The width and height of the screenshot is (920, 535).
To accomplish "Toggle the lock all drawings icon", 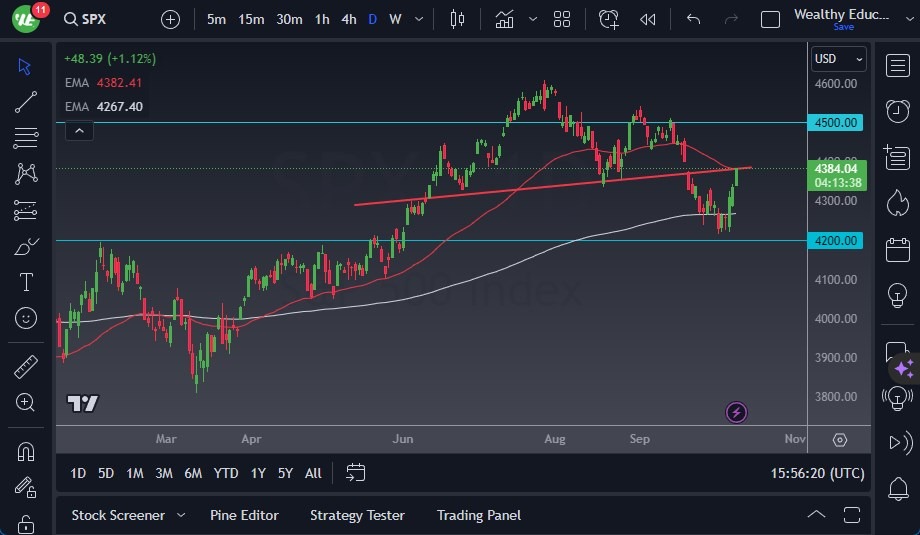I will tap(26, 522).
